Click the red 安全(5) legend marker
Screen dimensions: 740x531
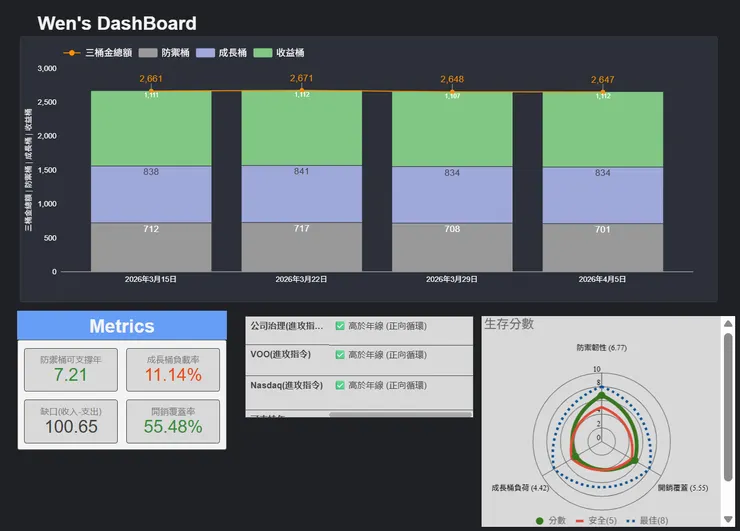pyautogui.click(x=580, y=521)
